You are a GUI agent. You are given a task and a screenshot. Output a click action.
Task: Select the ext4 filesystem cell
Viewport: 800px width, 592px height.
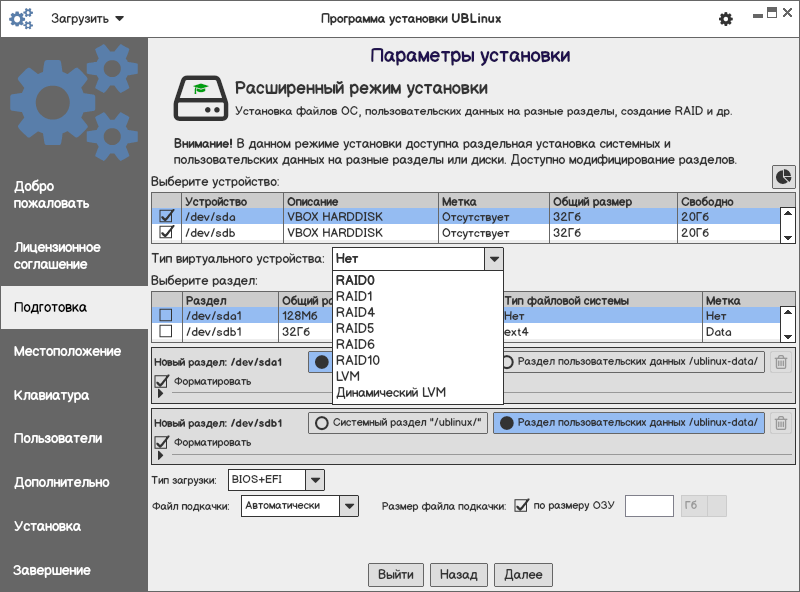pyautogui.click(x=603, y=332)
